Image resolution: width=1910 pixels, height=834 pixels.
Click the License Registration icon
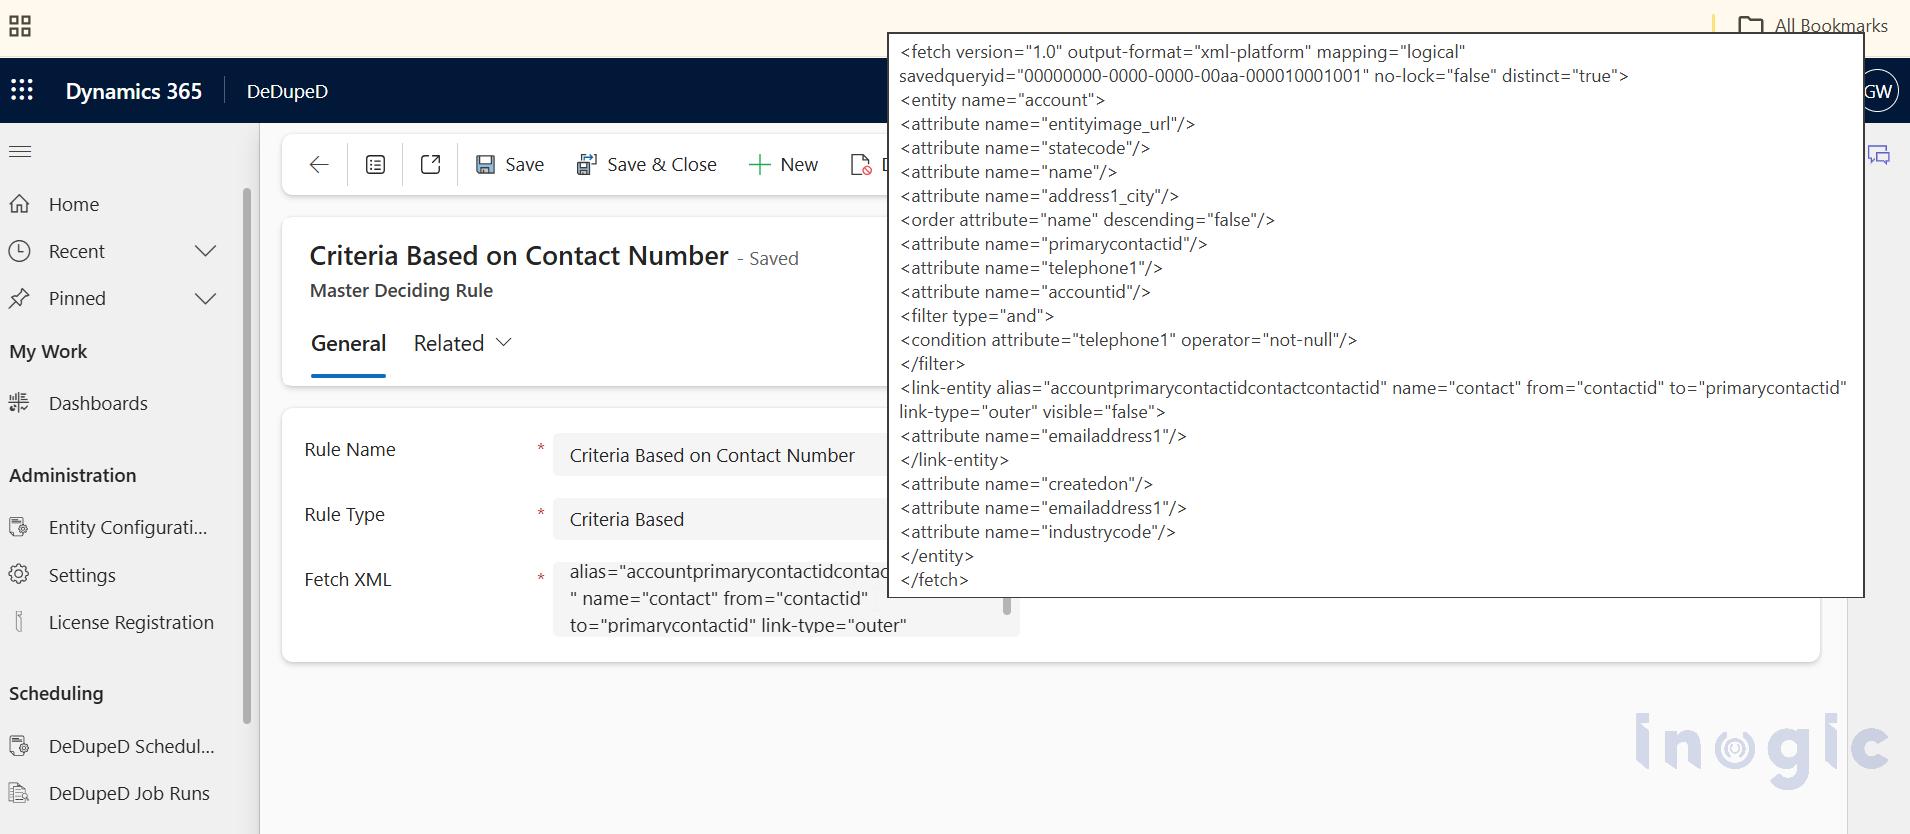tap(19, 622)
